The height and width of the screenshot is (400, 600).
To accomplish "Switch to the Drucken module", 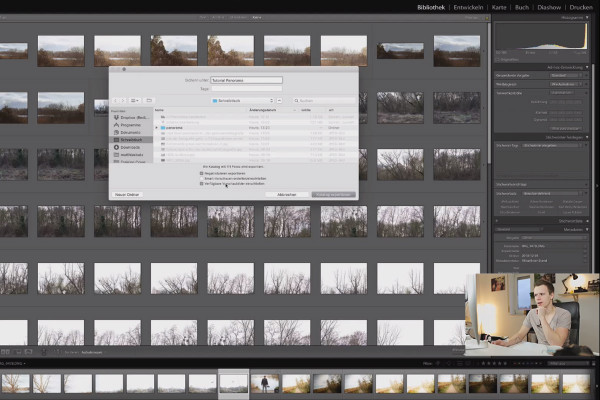I will click(581, 7).
